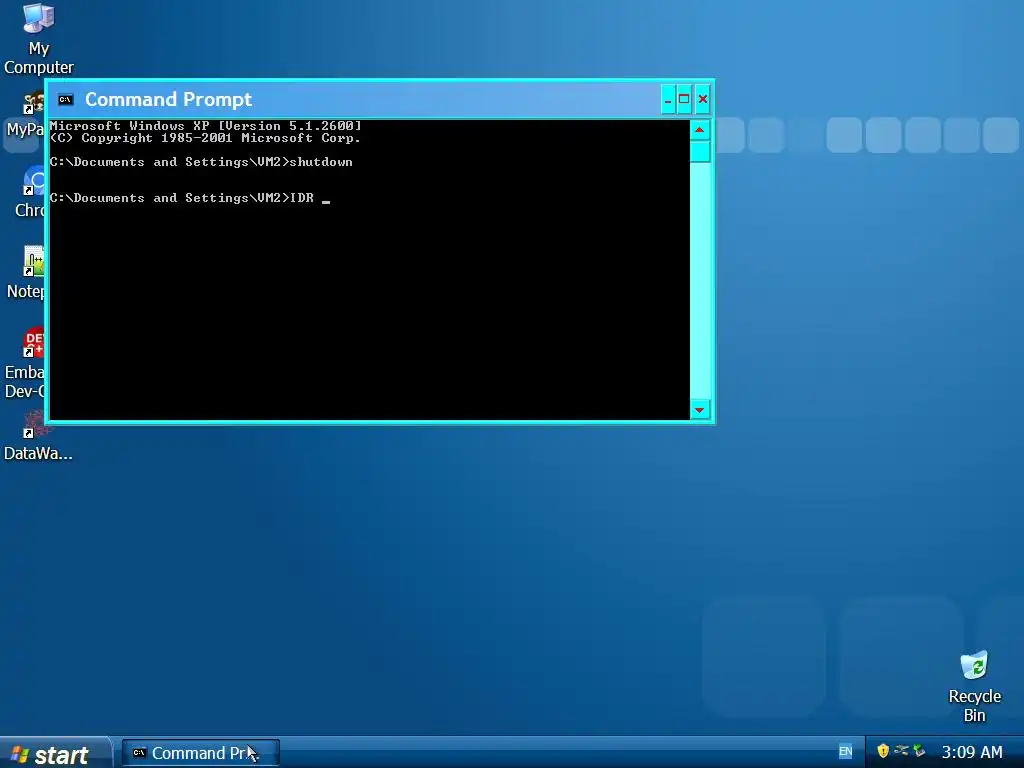The image size is (1024, 768).
Task: Launch the Chrome desktop shortcut
Action: tap(29, 191)
